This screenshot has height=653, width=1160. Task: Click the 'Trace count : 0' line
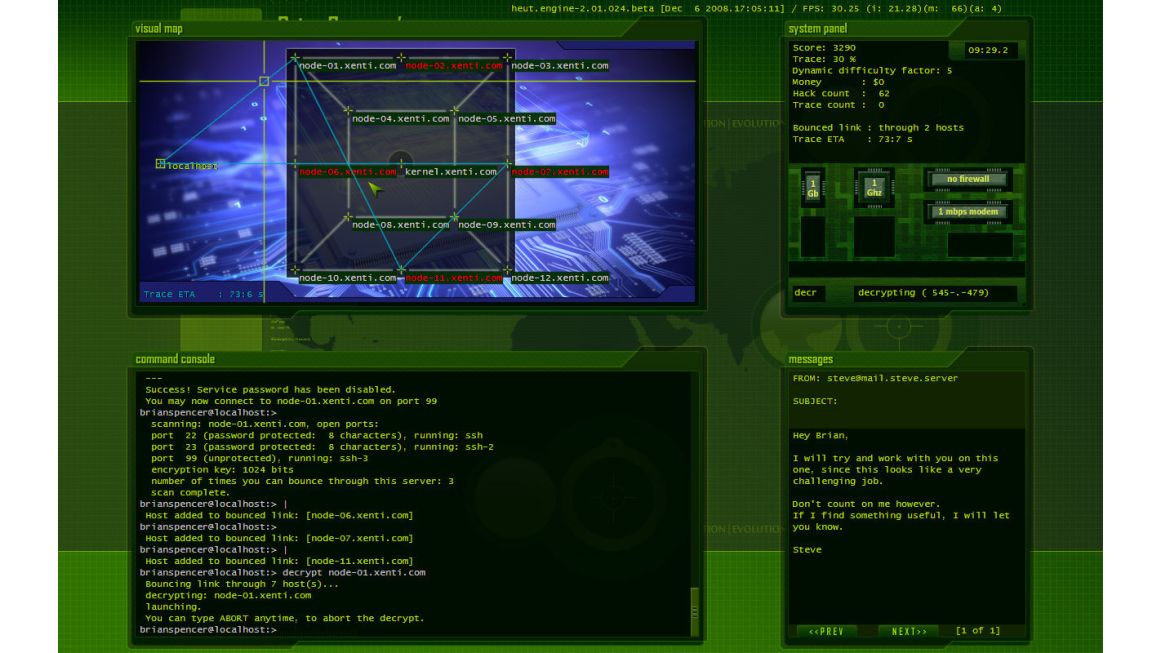838,105
